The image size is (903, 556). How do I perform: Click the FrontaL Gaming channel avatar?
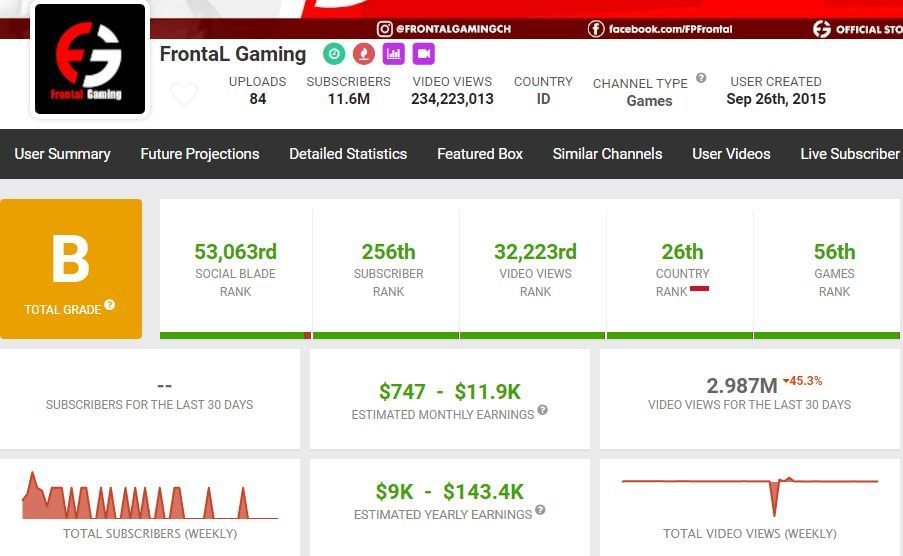pos(91,59)
